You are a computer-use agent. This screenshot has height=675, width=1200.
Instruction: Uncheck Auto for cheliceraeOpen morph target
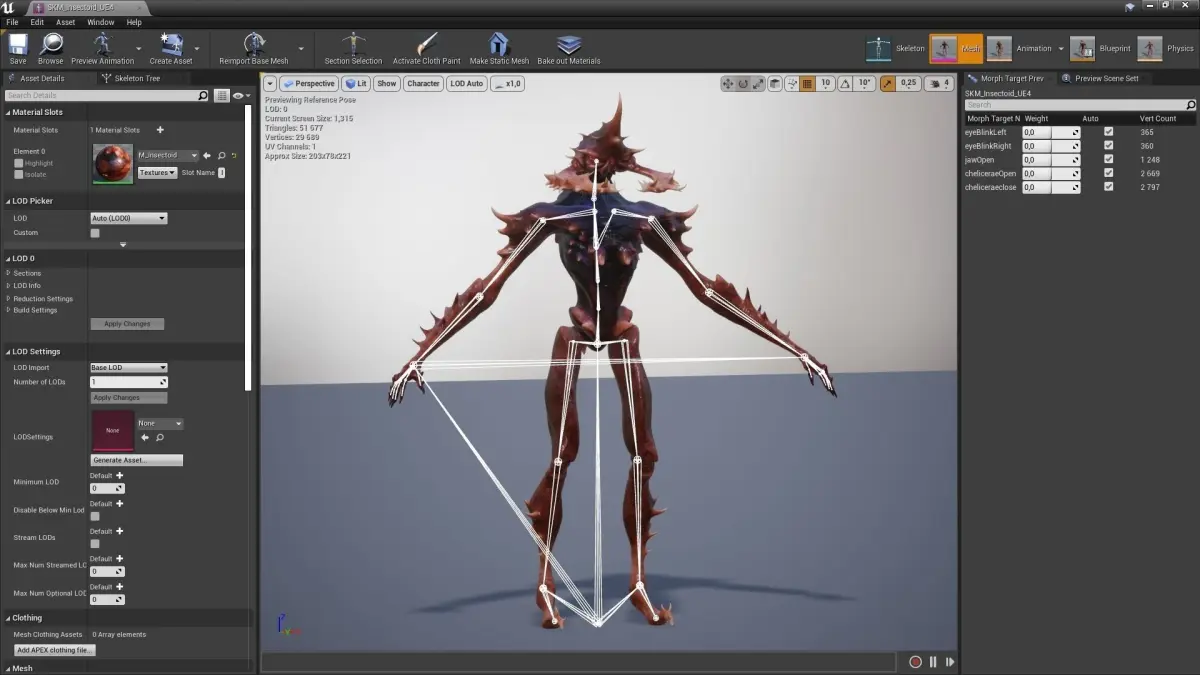pyautogui.click(x=1108, y=173)
